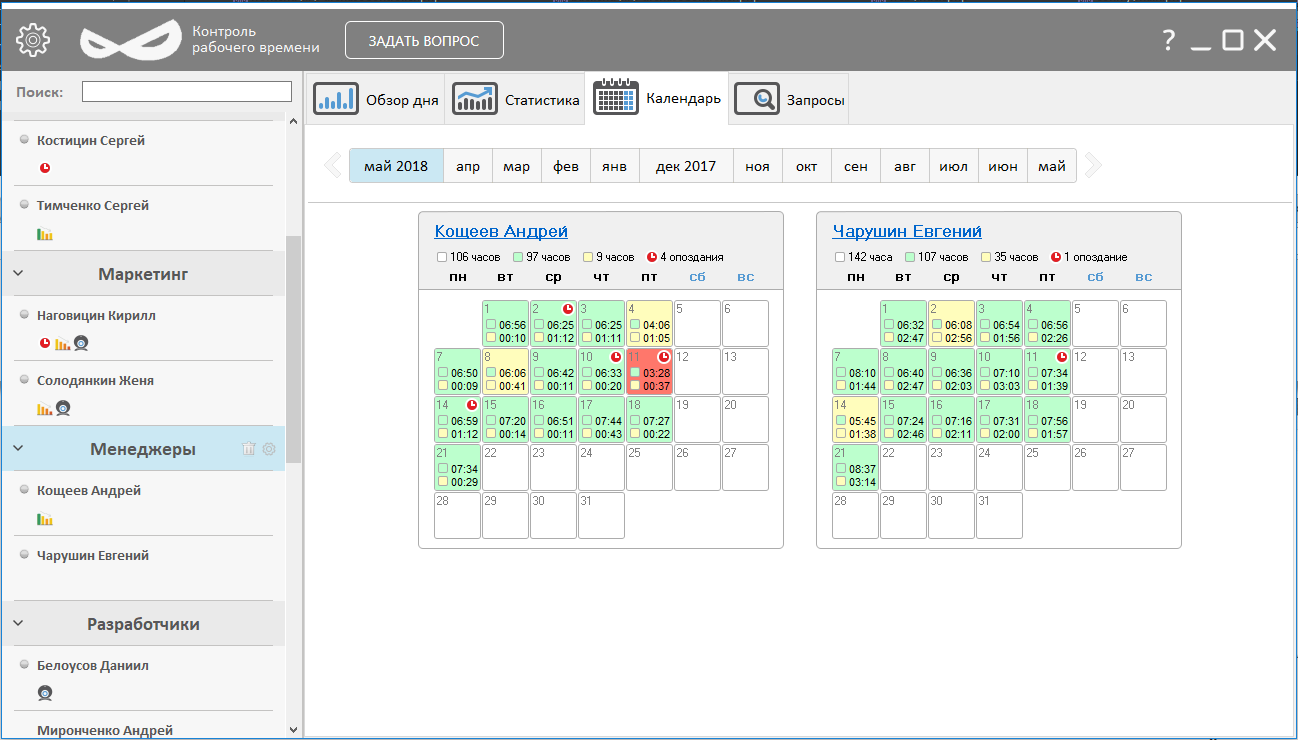Click green '97 часов' legend swatch

click(519, 257)
